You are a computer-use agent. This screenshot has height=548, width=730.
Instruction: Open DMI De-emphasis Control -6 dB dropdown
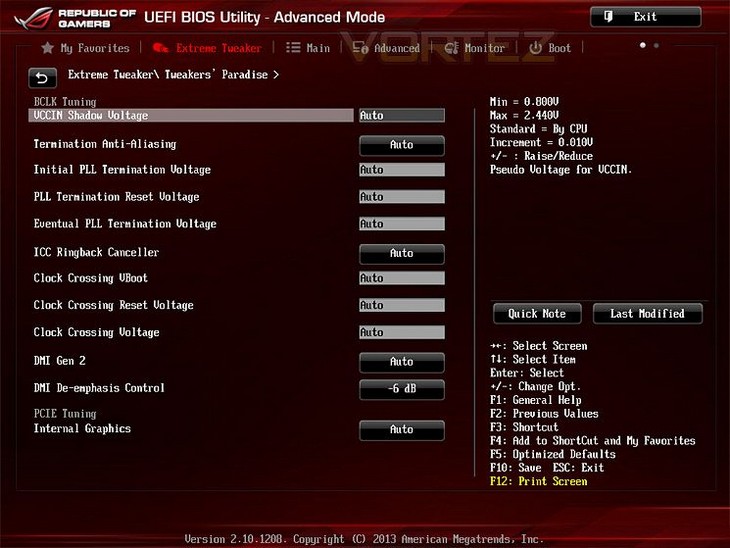pos(401,389)
